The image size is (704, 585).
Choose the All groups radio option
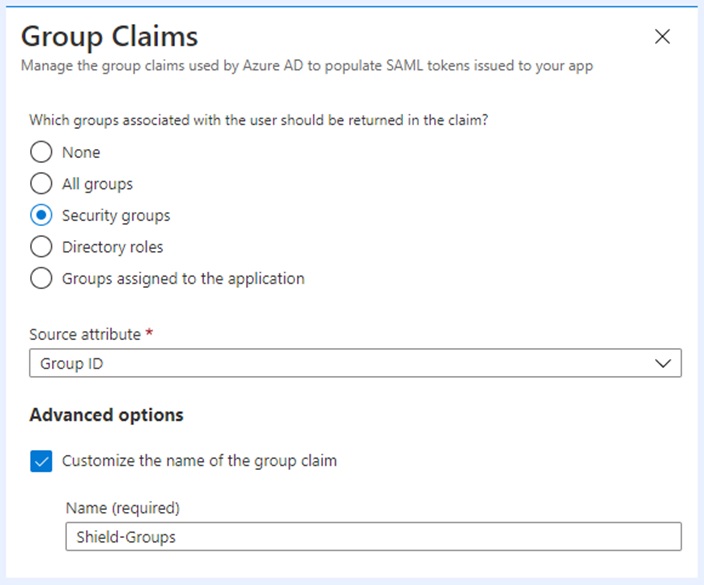click(x=41, y=184)
